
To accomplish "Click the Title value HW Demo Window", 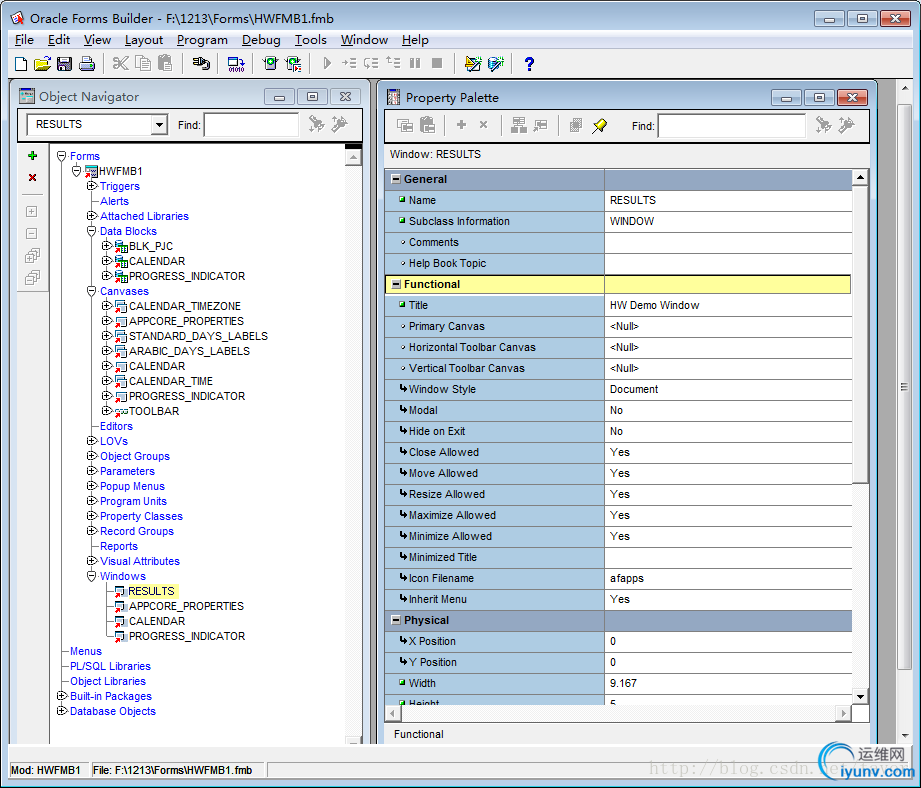I will [654, 305].
